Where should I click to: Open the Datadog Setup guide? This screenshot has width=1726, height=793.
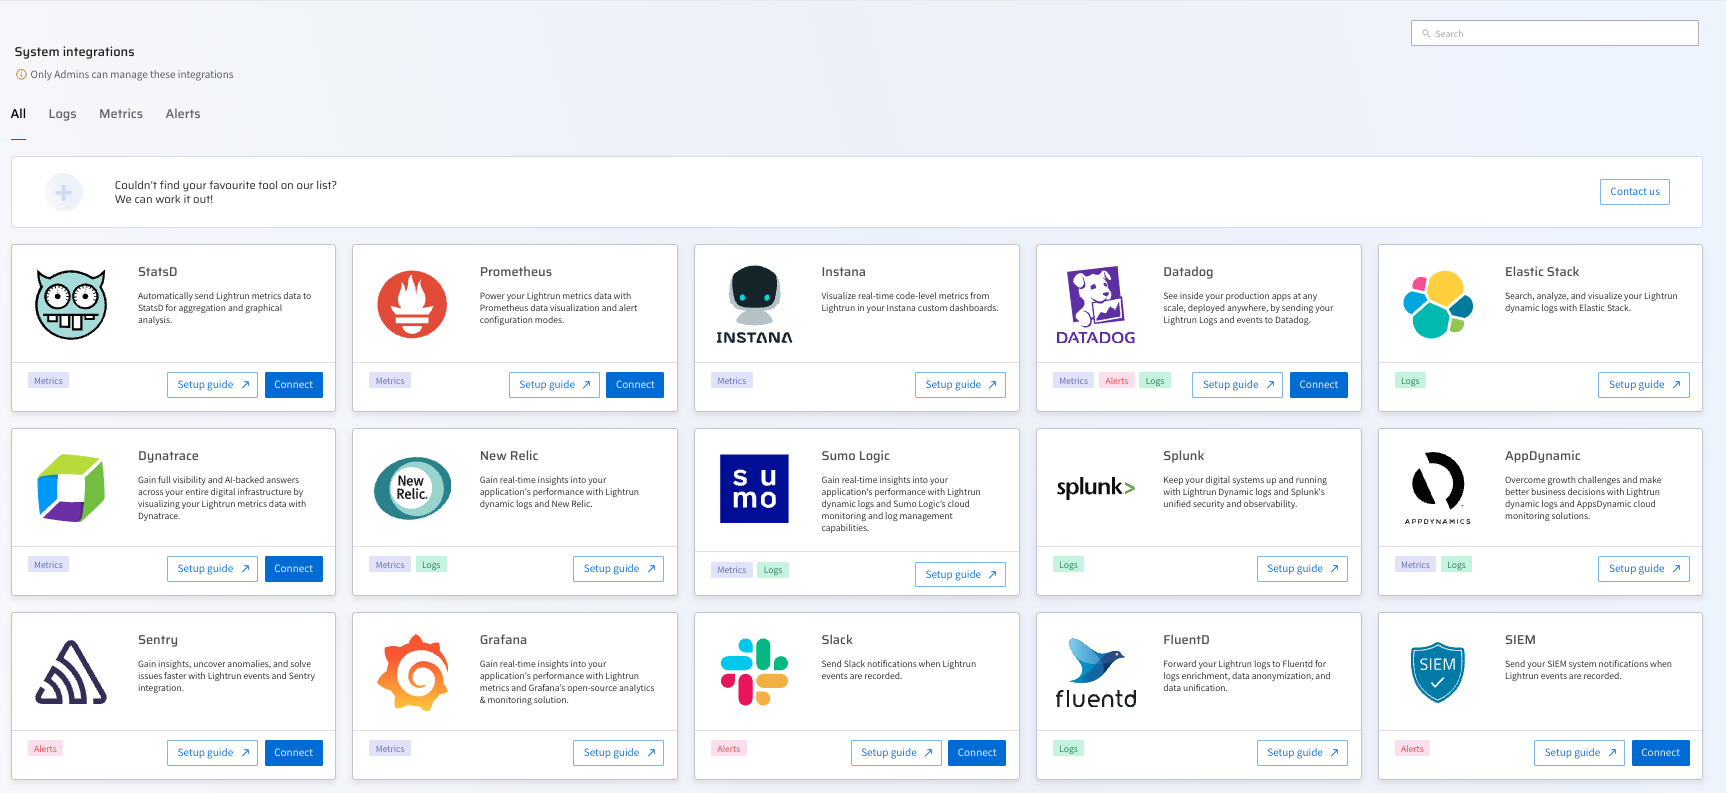pyautogui.click(x=1237, y=385)
